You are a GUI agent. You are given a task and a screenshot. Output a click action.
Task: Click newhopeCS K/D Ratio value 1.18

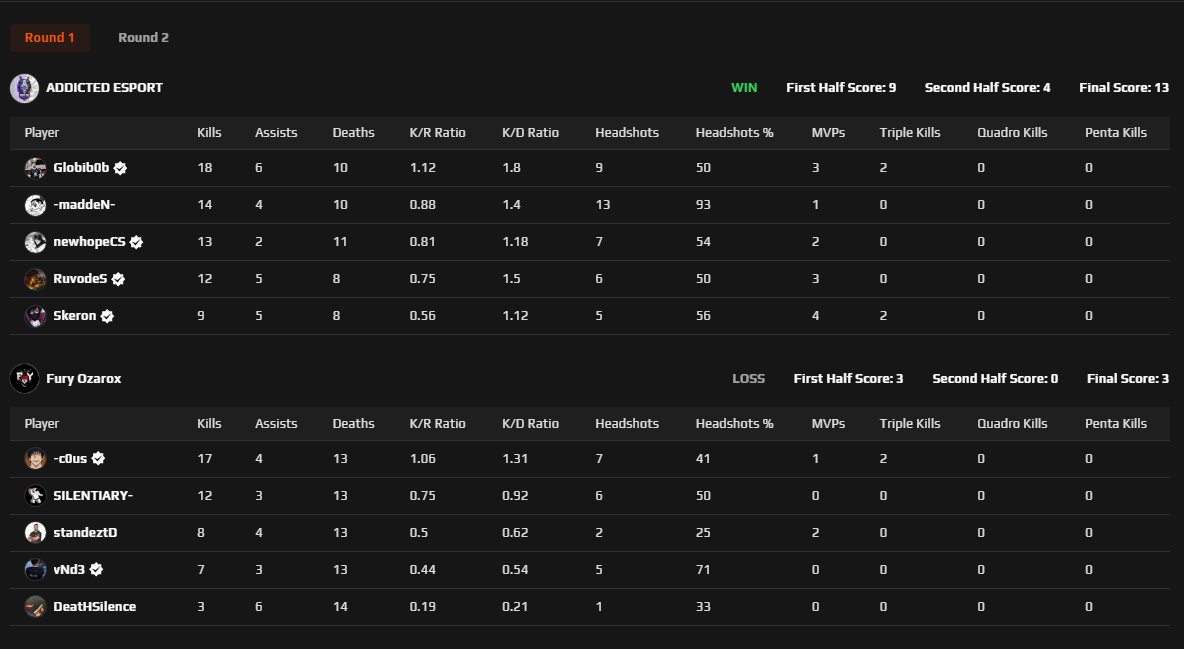(515, 242)
